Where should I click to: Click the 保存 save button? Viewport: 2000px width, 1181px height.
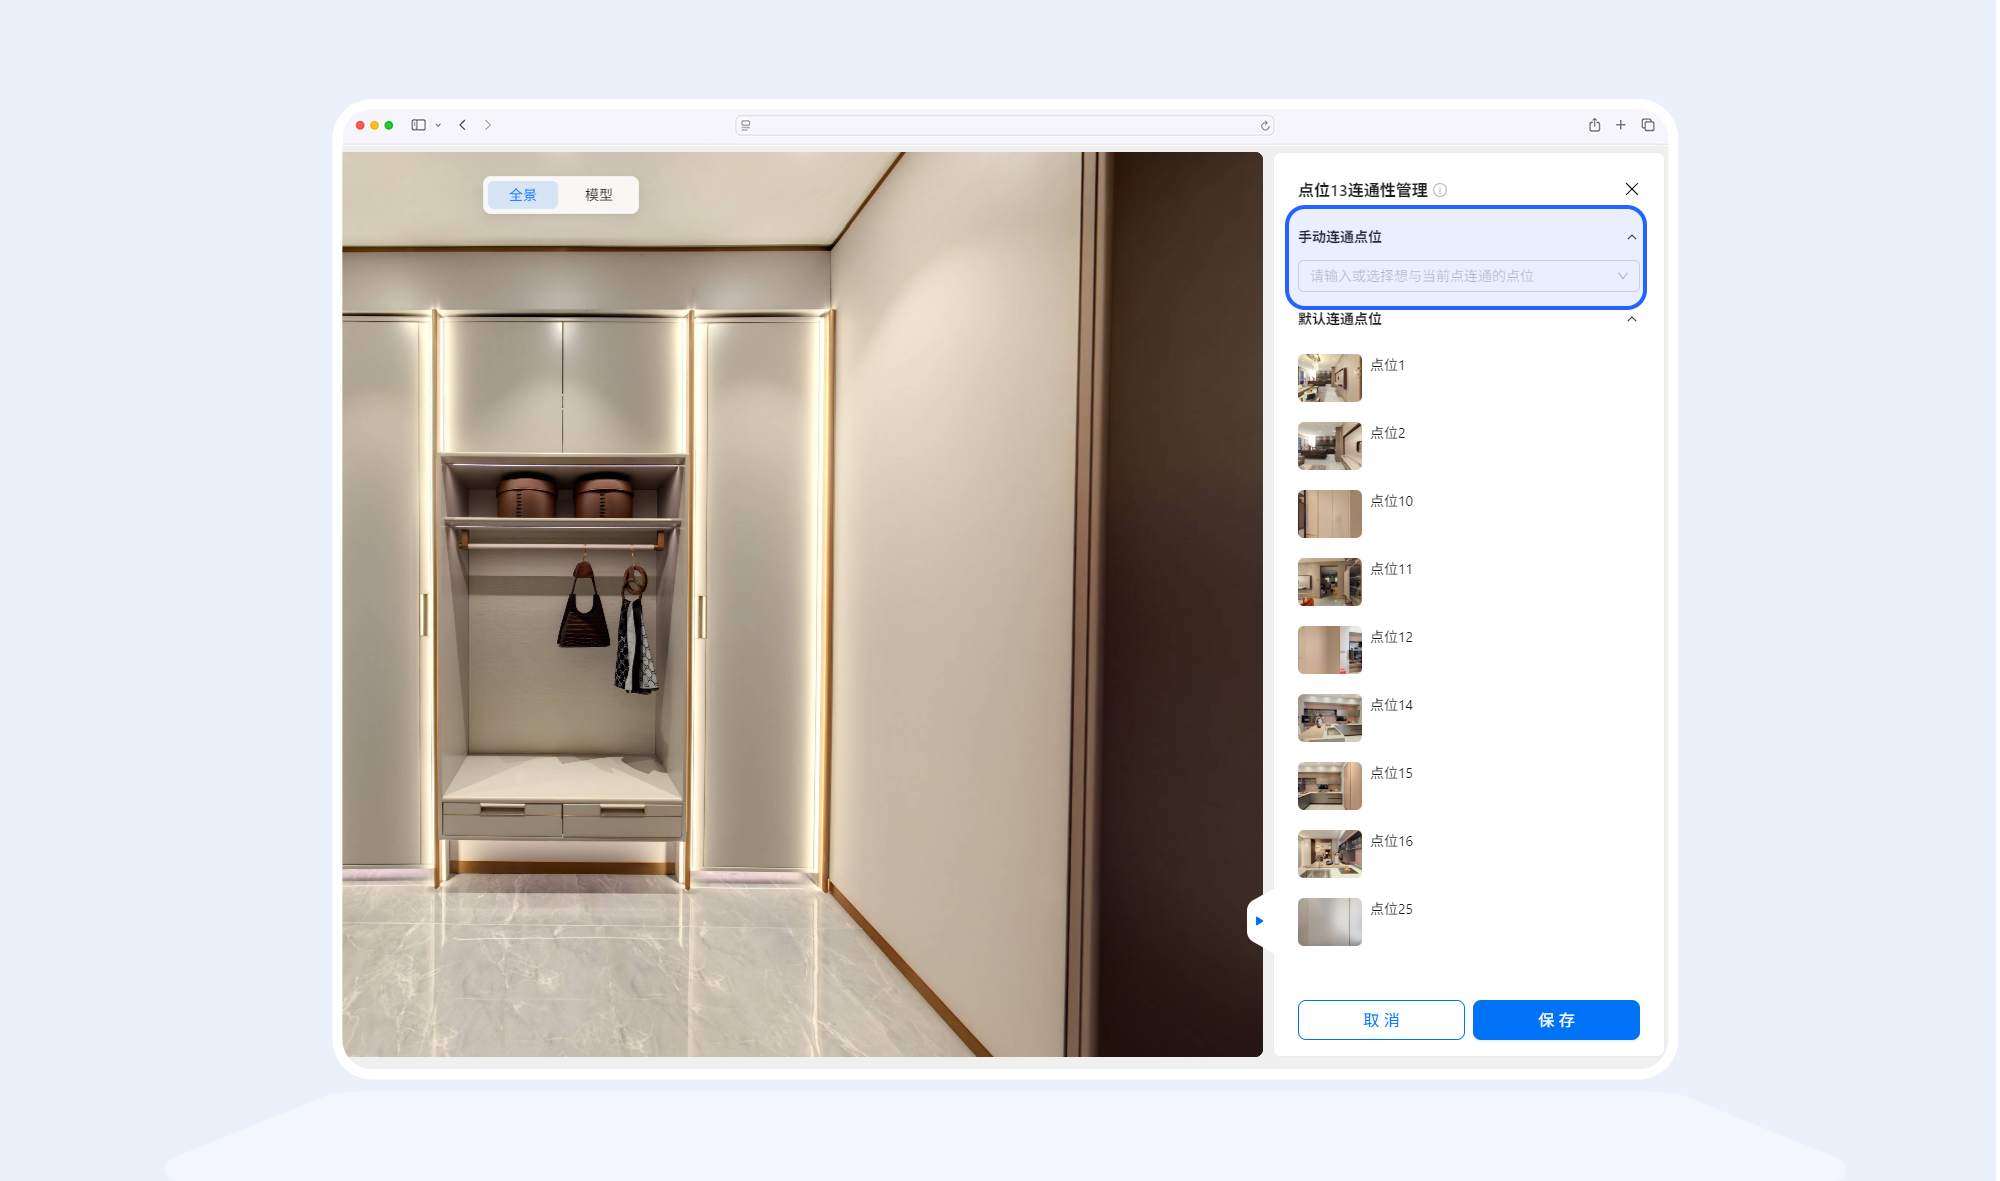click(x=1556, y=1020)
